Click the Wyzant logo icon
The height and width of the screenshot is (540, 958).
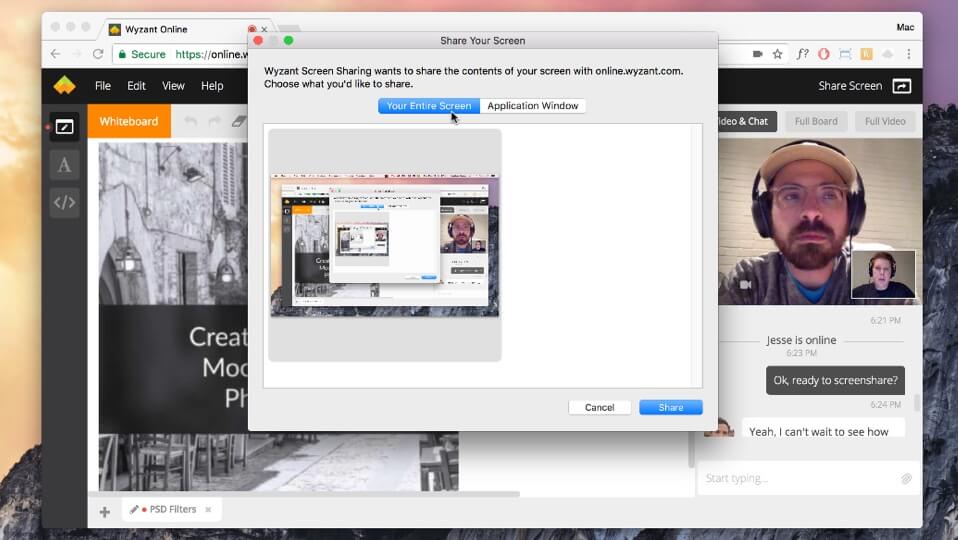(x=64, y=86)
